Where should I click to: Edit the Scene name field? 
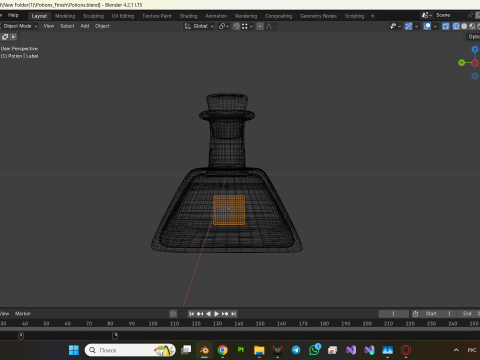pyautogui.click(x=450, y=15)
